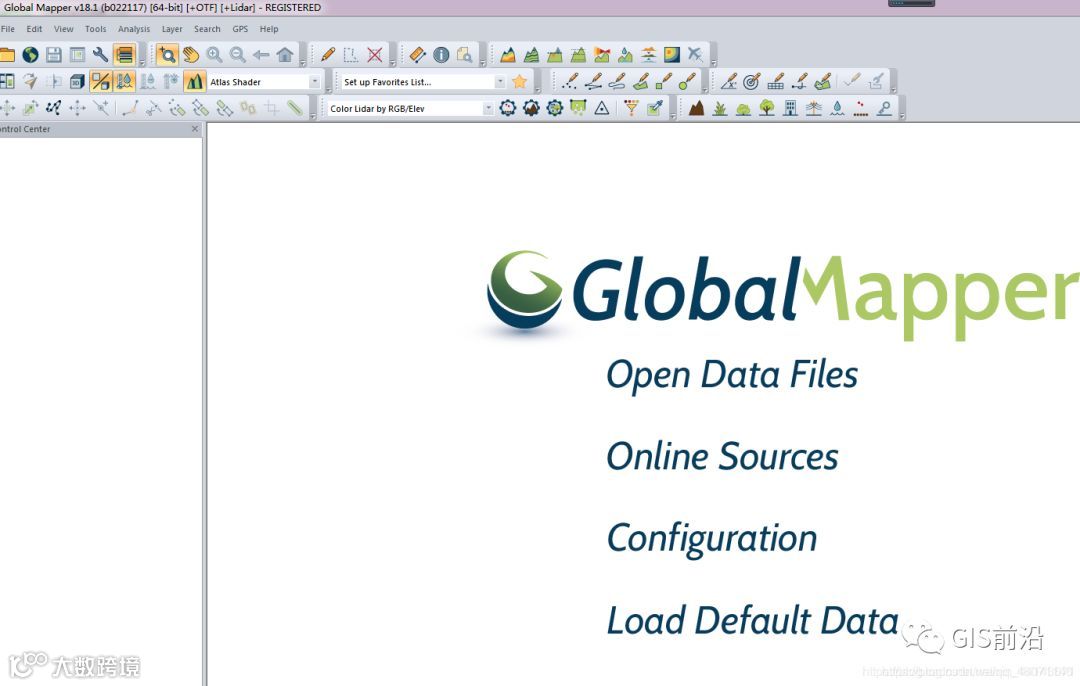Open the GPS menu
The image size is (1080, 686).
click(x=240, y=29)
